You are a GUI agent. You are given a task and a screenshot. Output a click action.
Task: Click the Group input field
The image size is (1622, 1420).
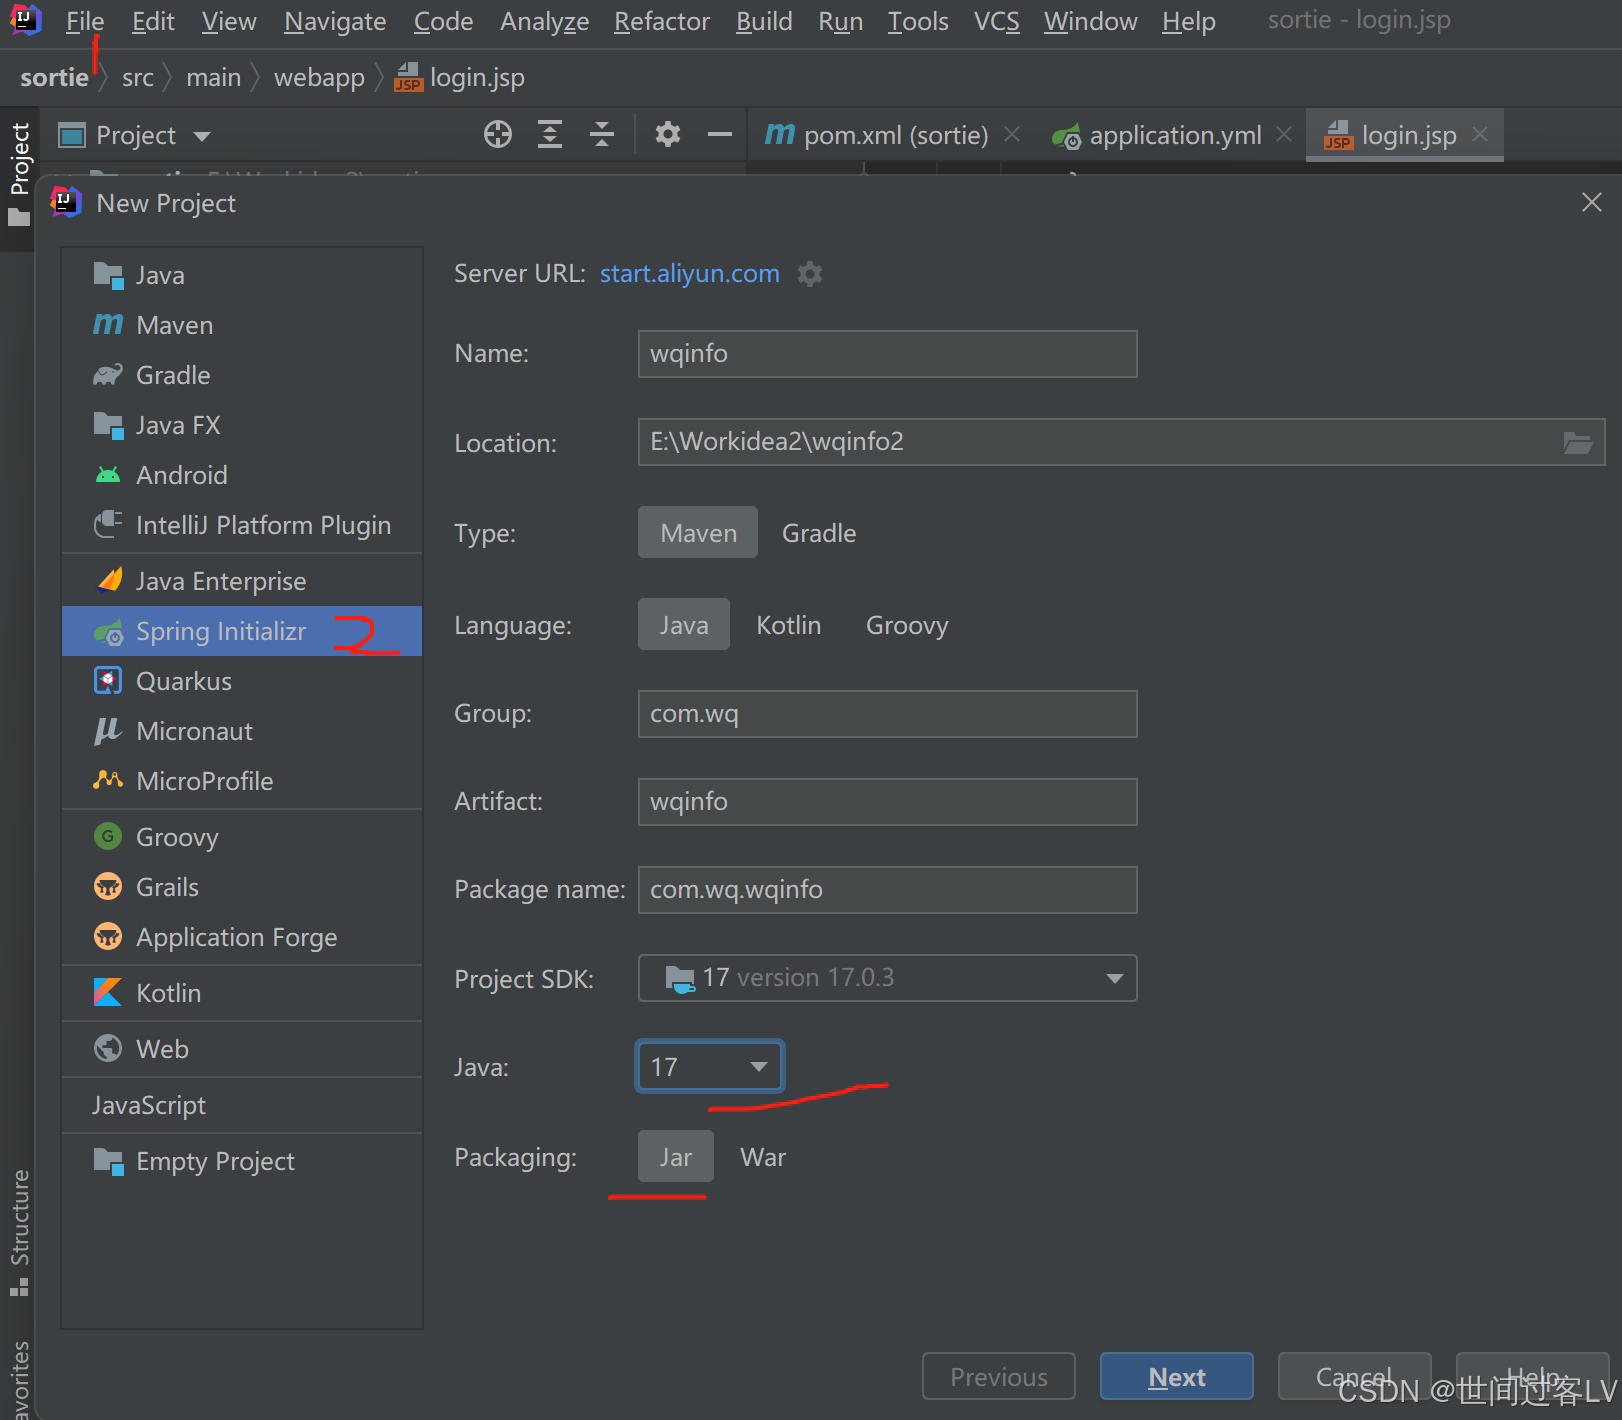click(887, 714)
